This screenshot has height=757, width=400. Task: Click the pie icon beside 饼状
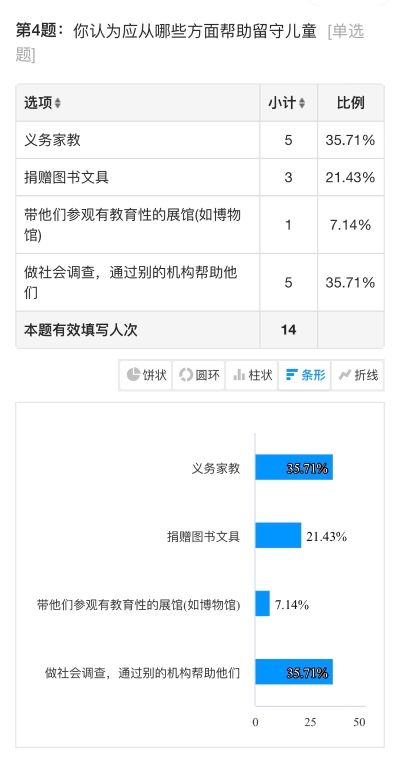click(133, 375)
